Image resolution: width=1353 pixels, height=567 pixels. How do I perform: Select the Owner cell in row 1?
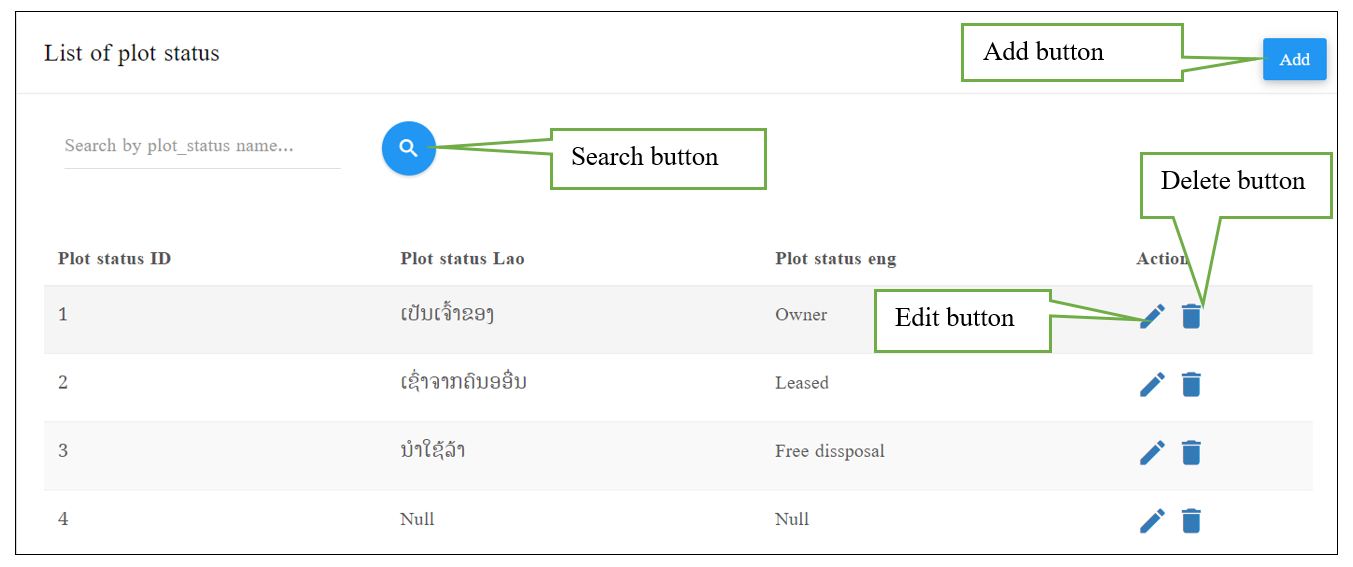pos(801,315)
